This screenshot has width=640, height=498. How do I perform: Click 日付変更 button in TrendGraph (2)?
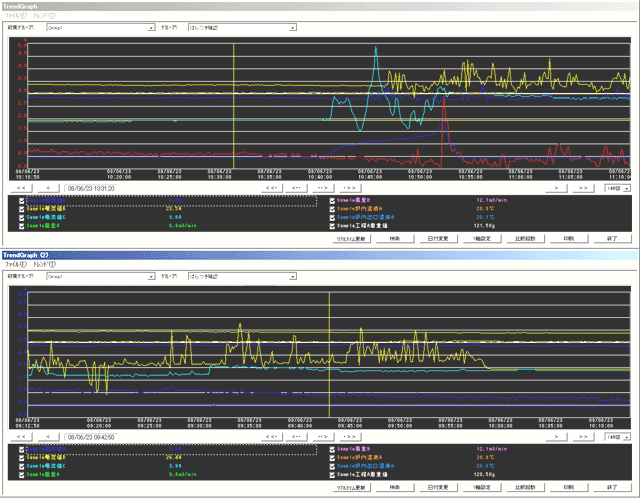coord(438,487)
